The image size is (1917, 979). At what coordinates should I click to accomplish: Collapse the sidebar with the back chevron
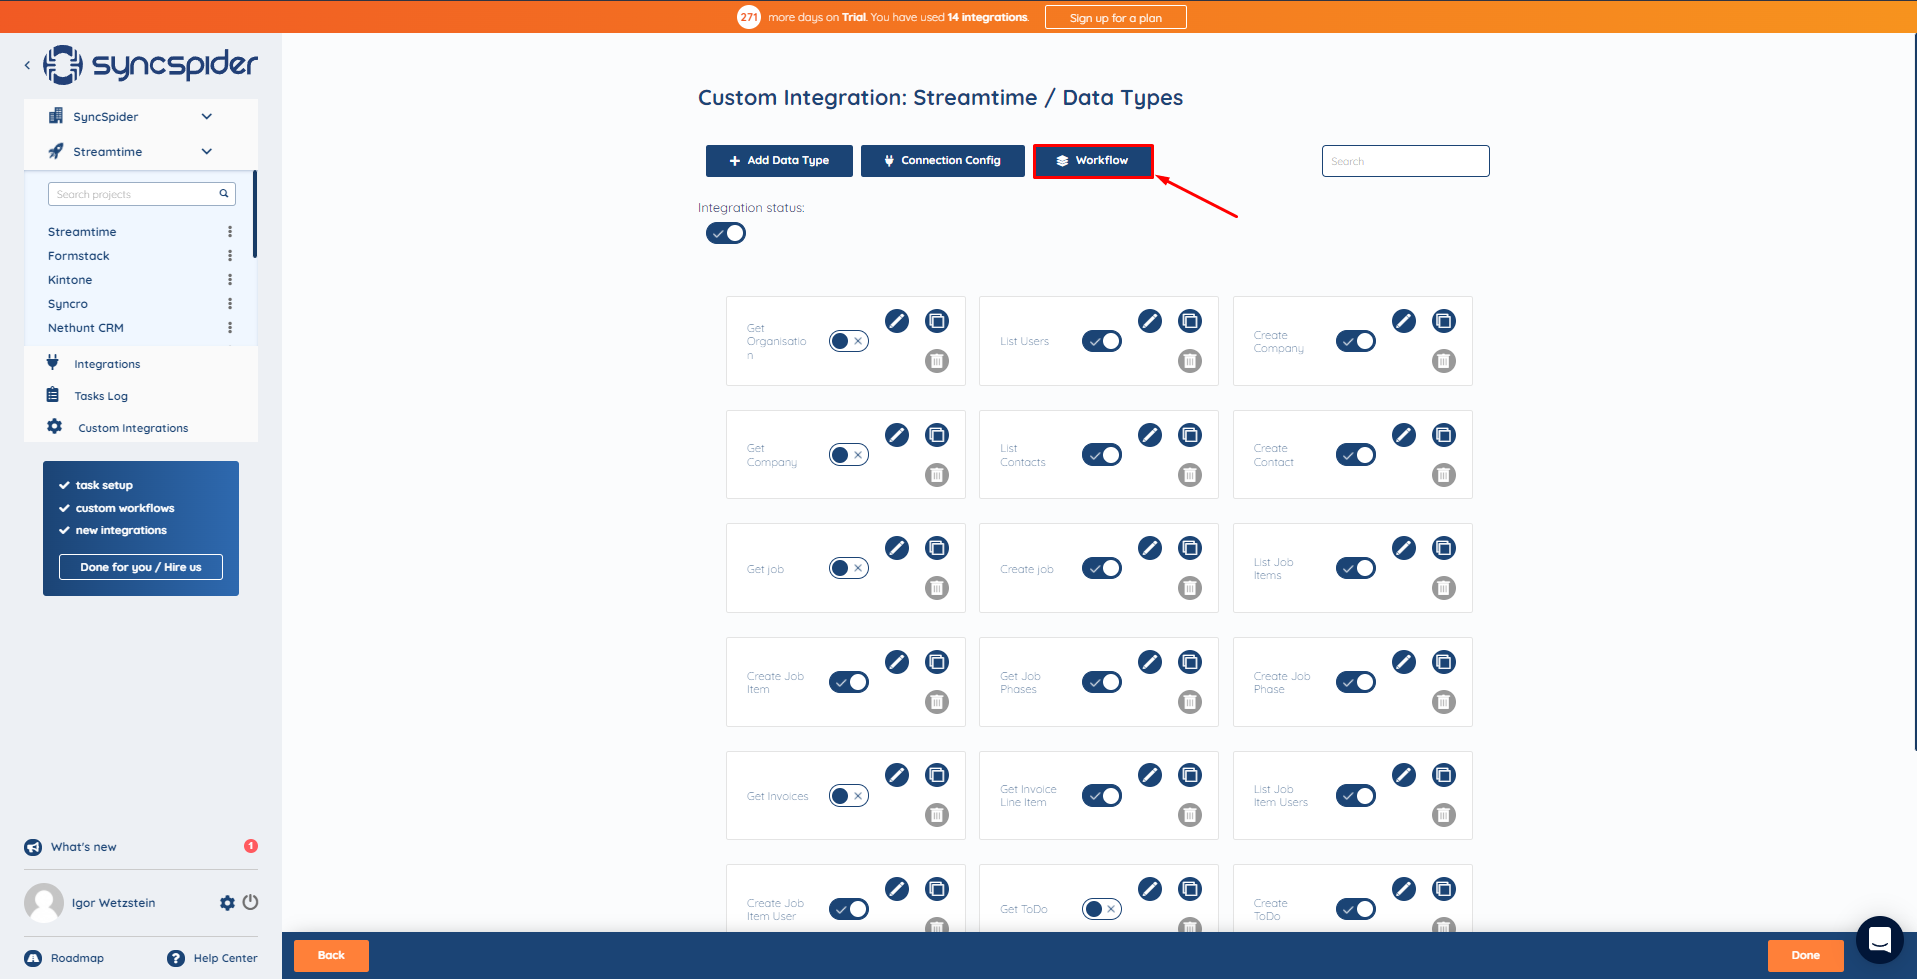pyautogui.click(x=27, y=65)
